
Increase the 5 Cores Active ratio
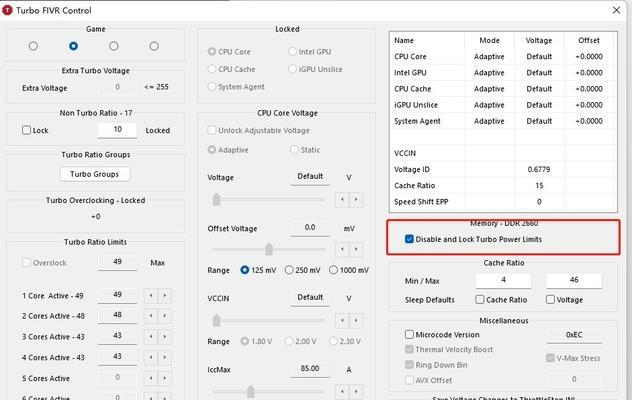(165, 378)
